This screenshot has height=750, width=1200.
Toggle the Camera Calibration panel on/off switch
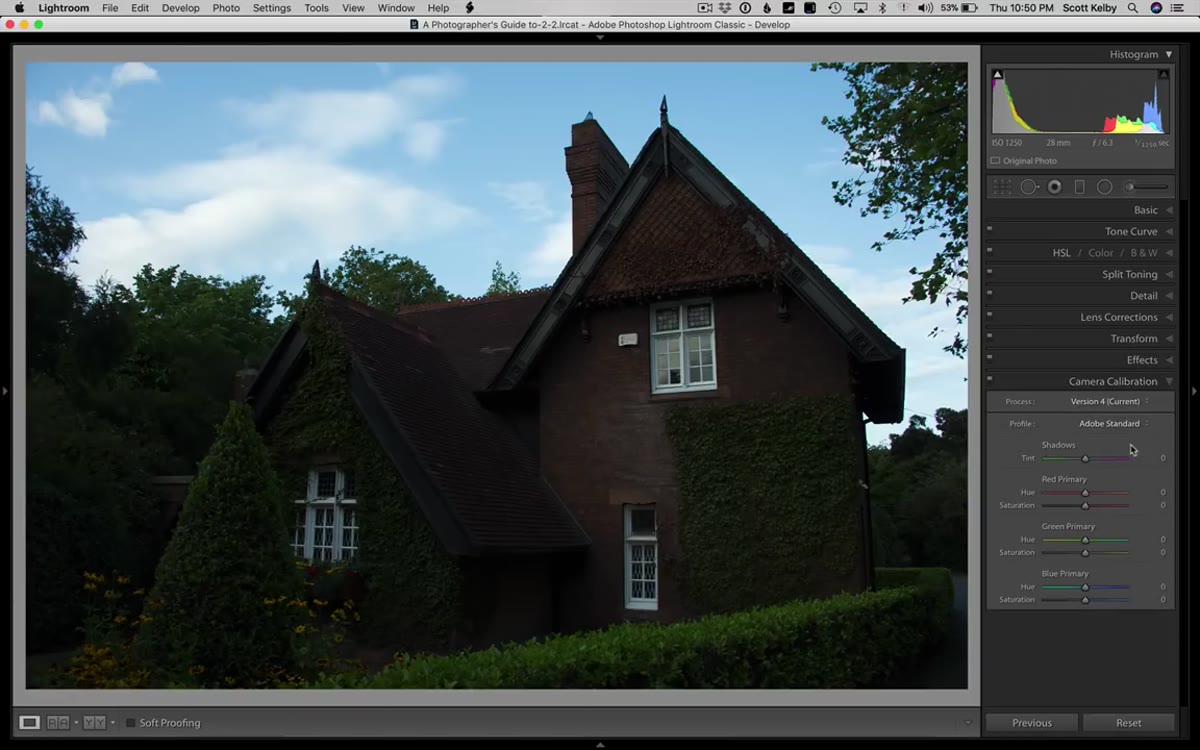pyautogui.click(x=990, y=379)
